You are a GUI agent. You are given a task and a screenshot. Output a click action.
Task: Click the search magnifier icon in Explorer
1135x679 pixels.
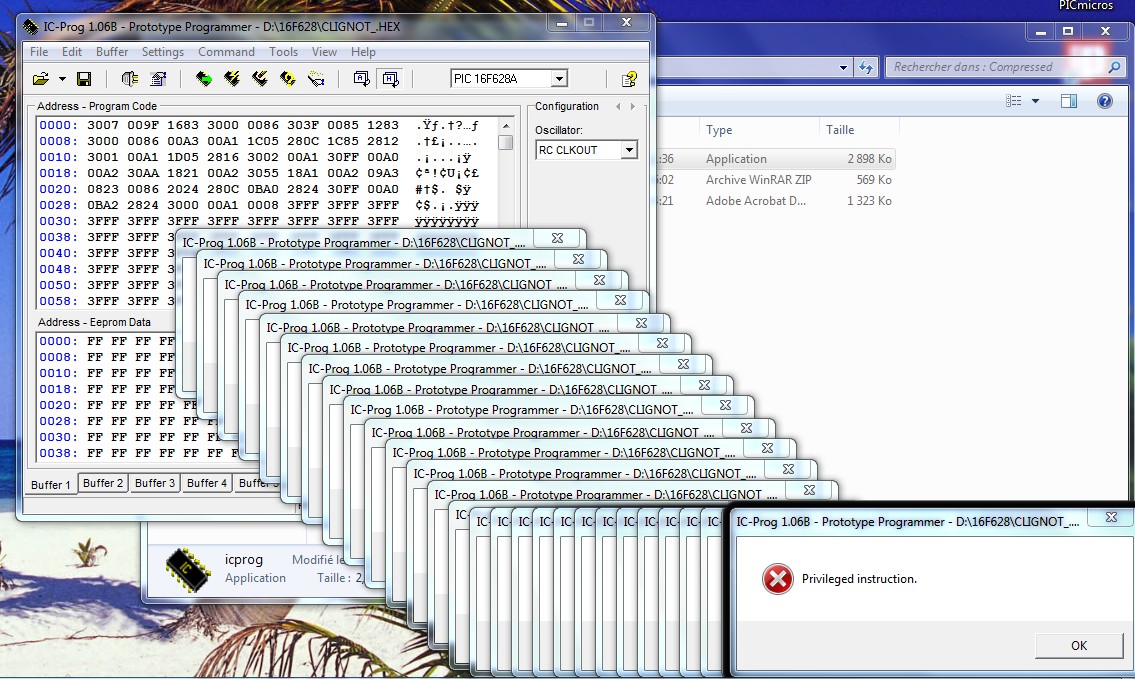1115,67
